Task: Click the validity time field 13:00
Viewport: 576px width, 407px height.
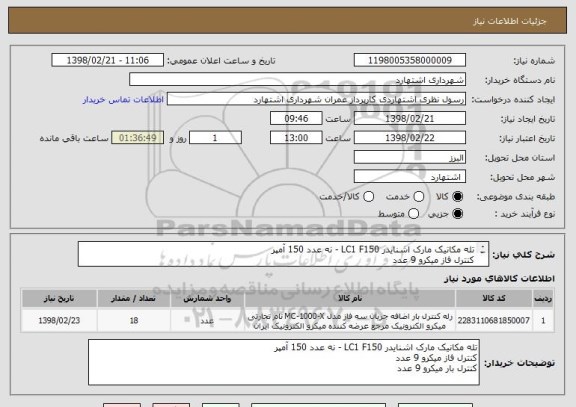Action: pos(296,138)
